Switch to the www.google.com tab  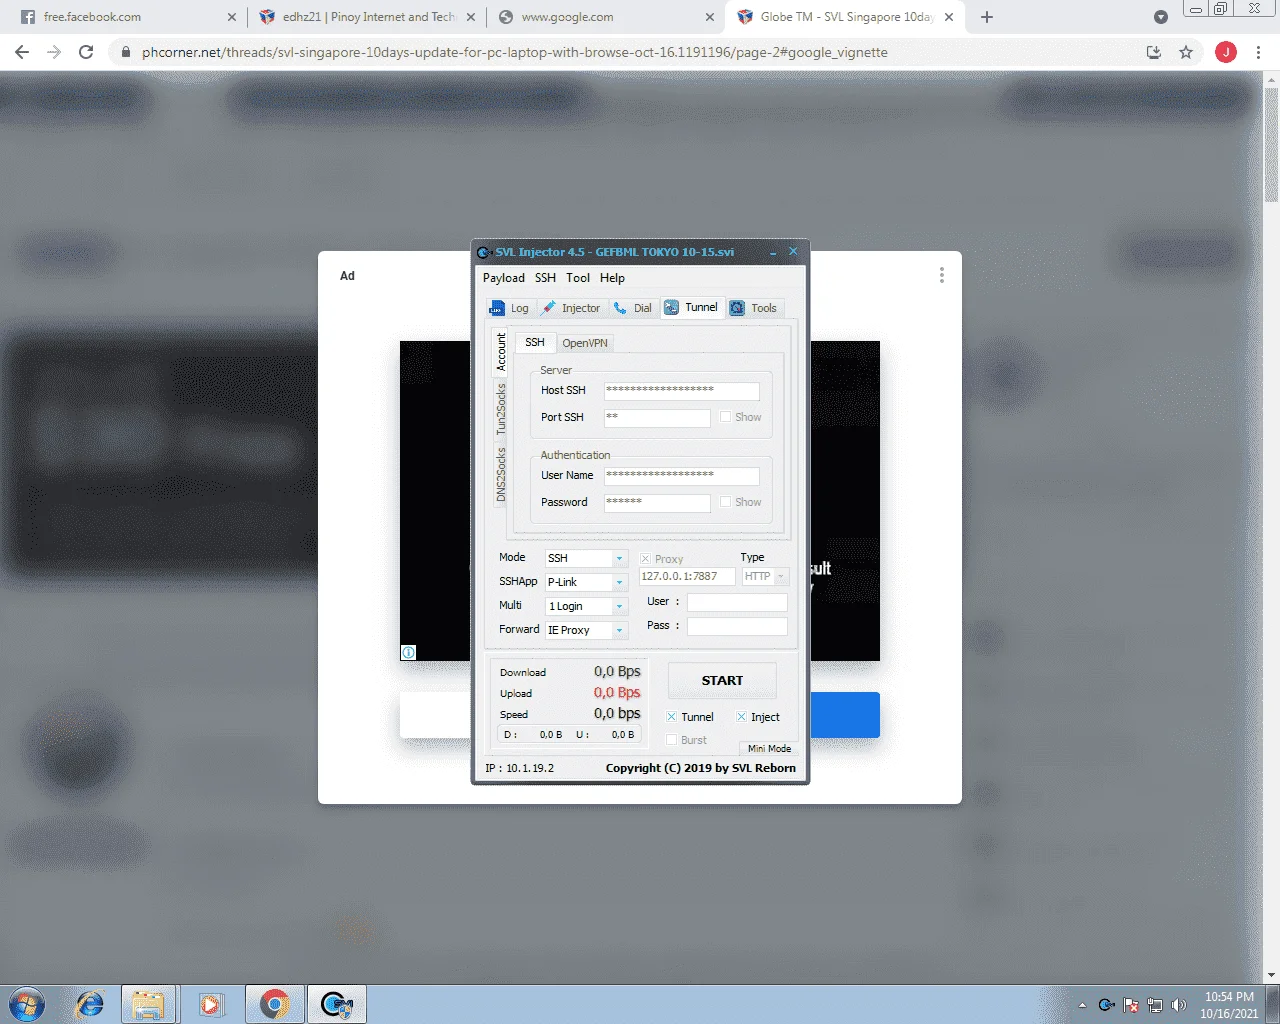coord(606,17)
